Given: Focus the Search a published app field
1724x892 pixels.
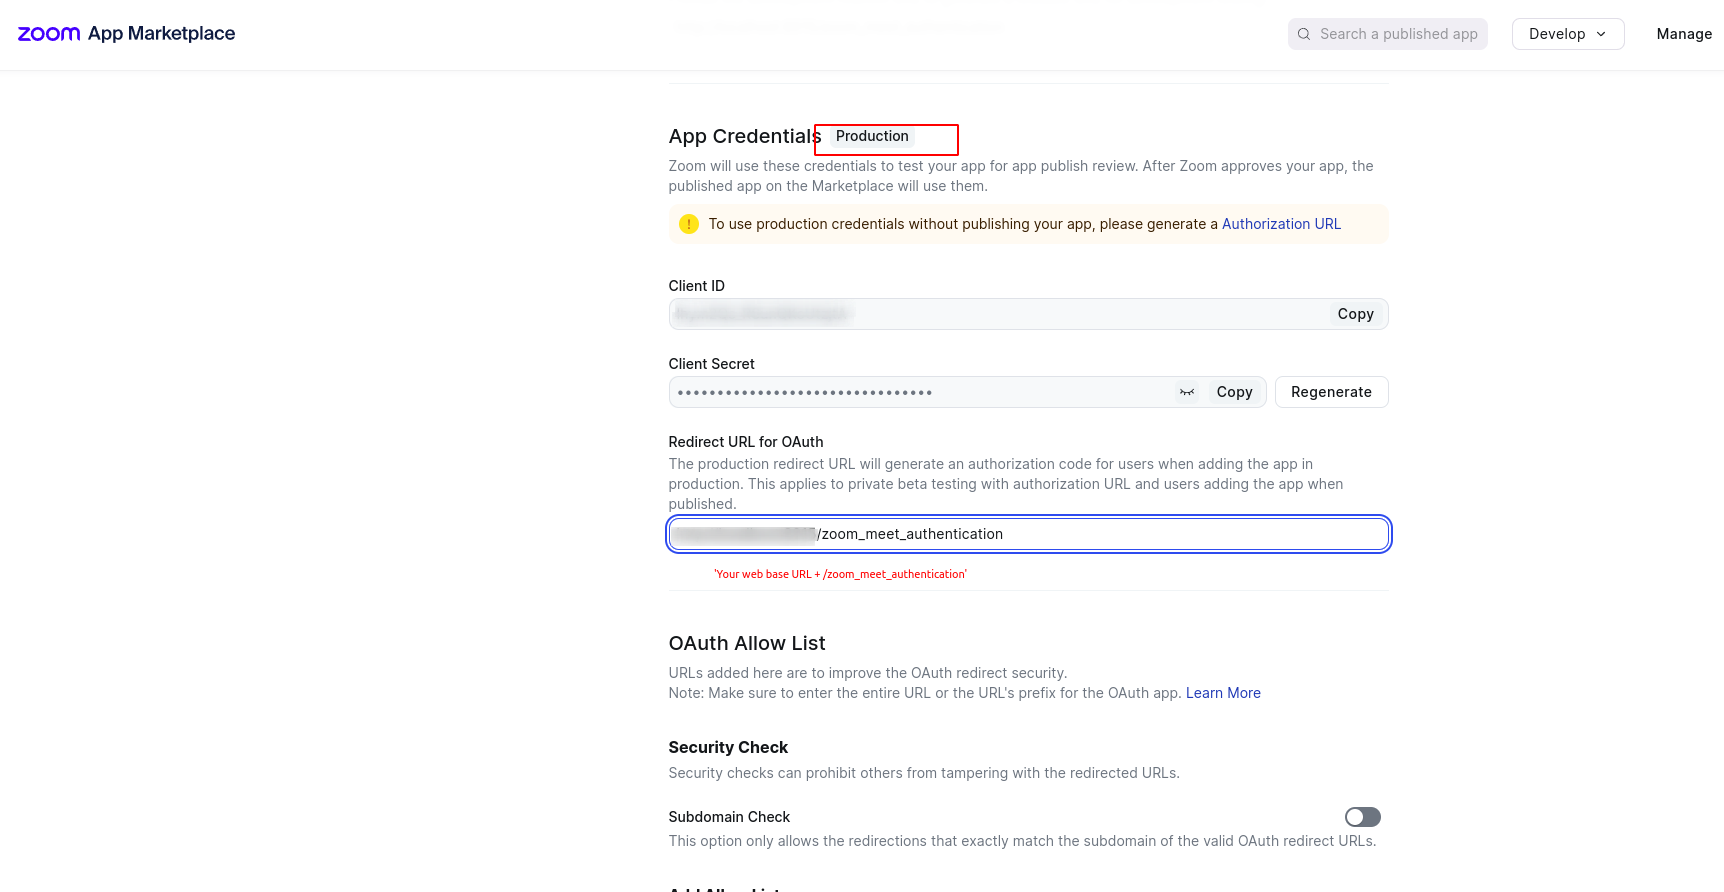Looking at the screenshot, I should pos(1398,34).
